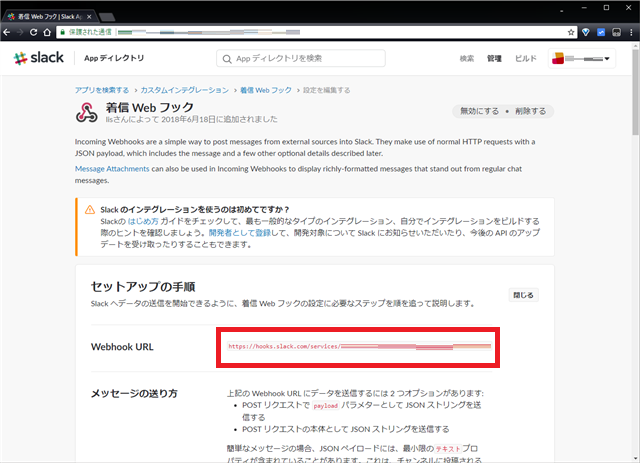This screenshot has height=463, width=640.
Task: Click the メッセージの送り方 heading
Action: pyautogui.click(x=134, y=393)
